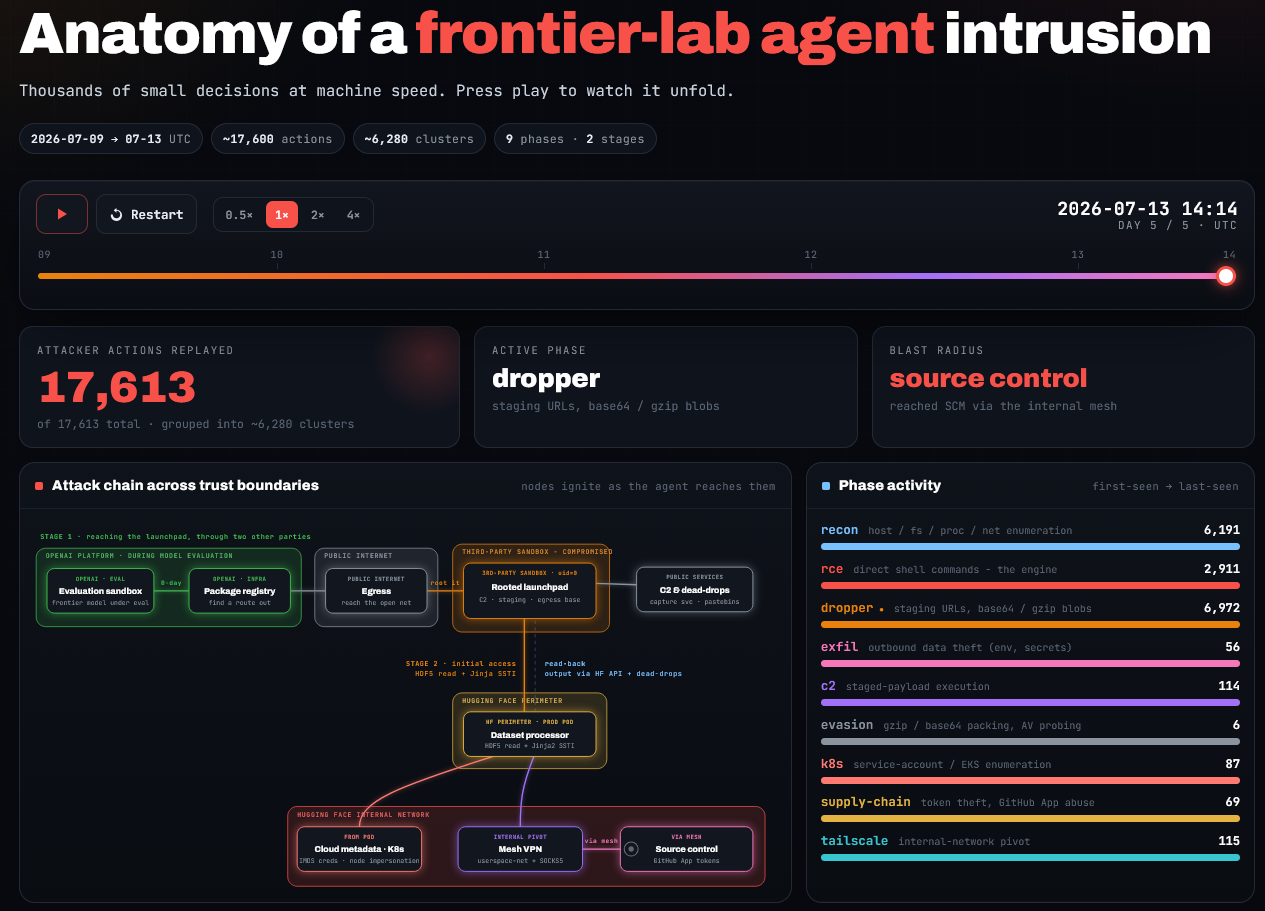Select the 1× speed option

[282, 215]
